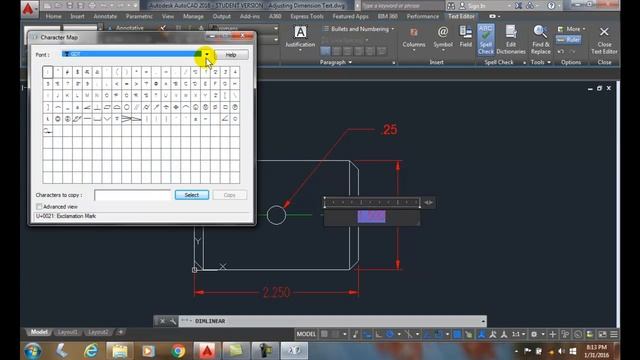Open Google Chrome from taskbar
This screenshot has width=640, height=360.
tap(178, 351)
